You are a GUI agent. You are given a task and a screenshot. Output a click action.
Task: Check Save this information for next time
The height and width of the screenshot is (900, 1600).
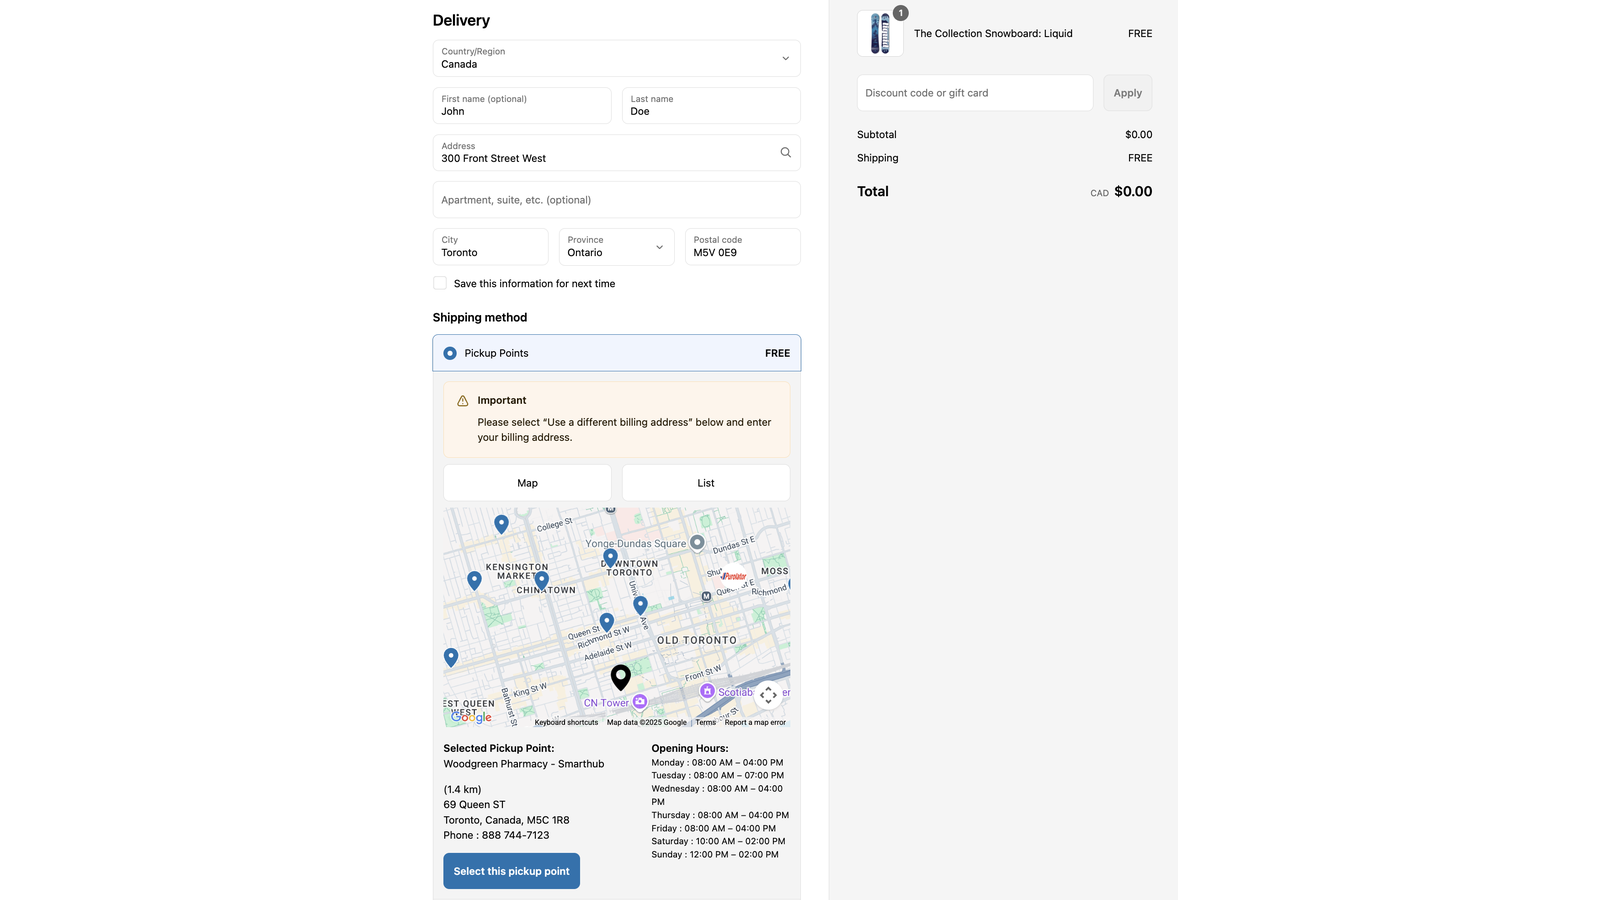click(439, 283)
